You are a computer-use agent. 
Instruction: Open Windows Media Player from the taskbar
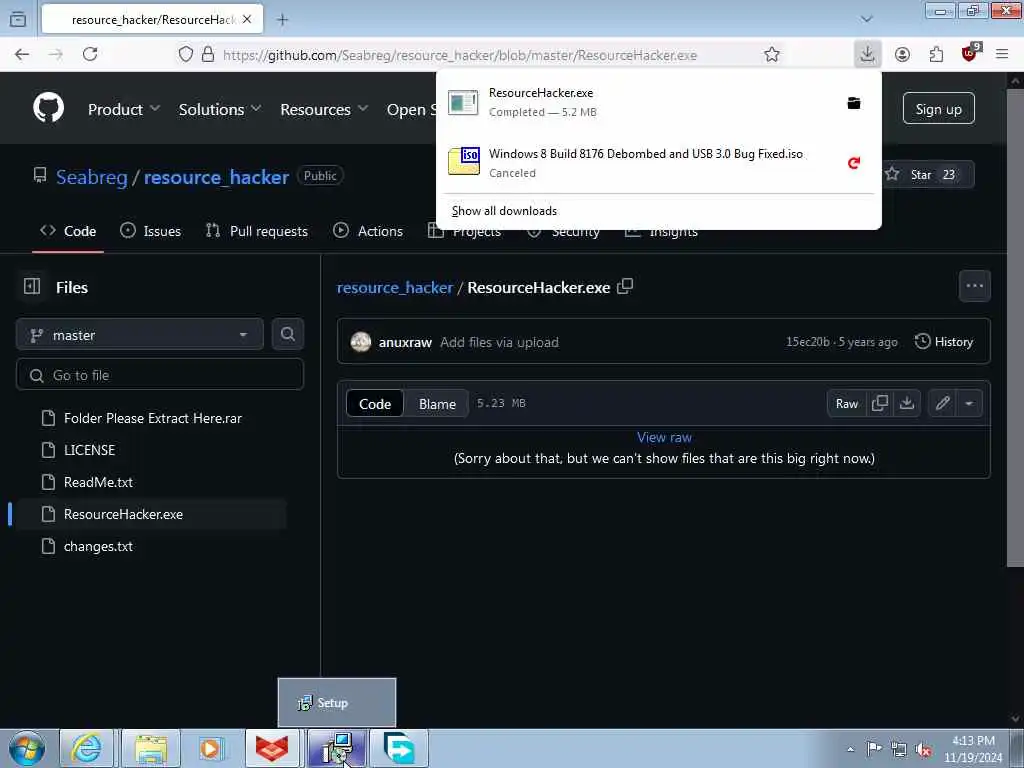click(x=210, y=749)
